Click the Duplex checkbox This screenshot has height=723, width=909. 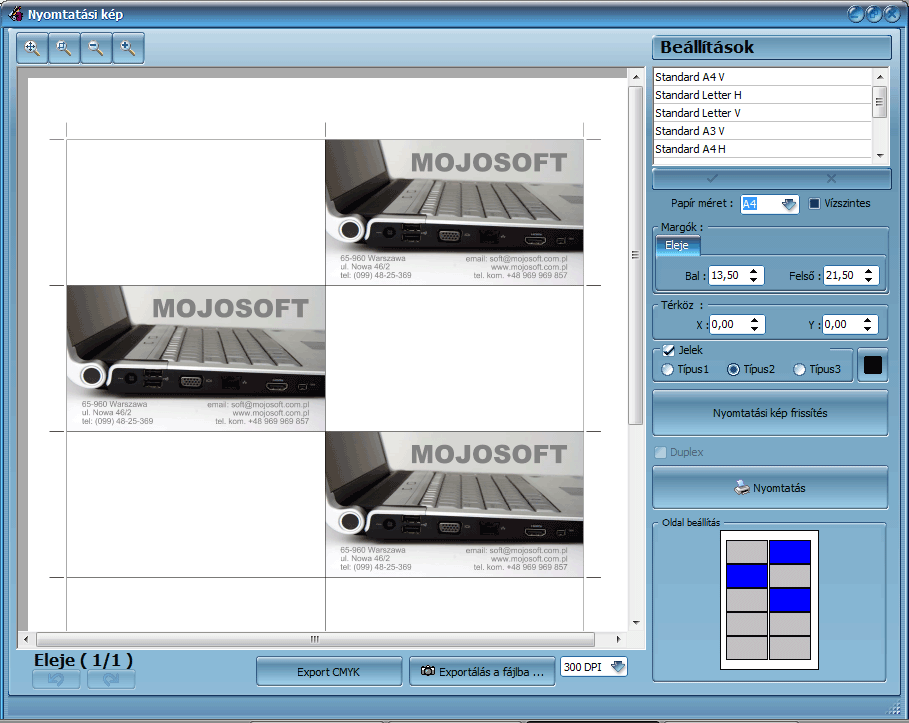tap(660, 452)
